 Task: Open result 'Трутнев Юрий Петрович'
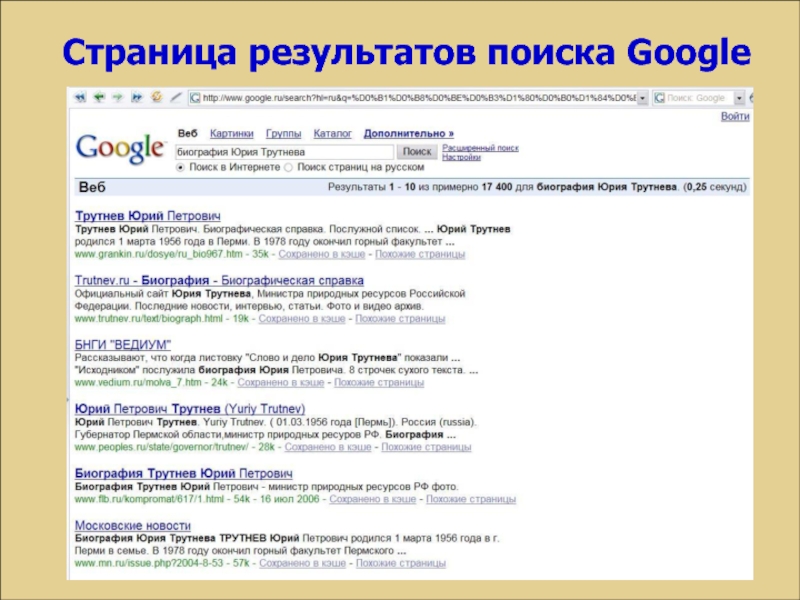coord(148,216)
